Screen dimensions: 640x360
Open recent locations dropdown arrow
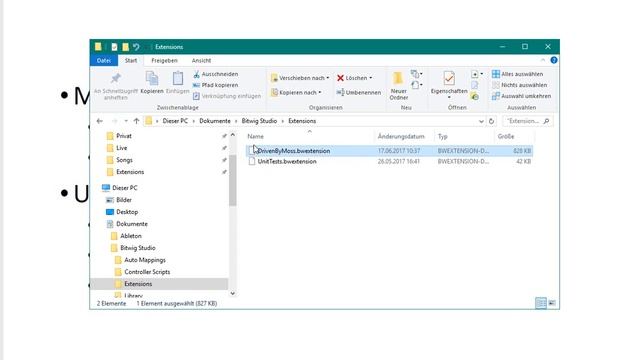[x=126, y=121]
